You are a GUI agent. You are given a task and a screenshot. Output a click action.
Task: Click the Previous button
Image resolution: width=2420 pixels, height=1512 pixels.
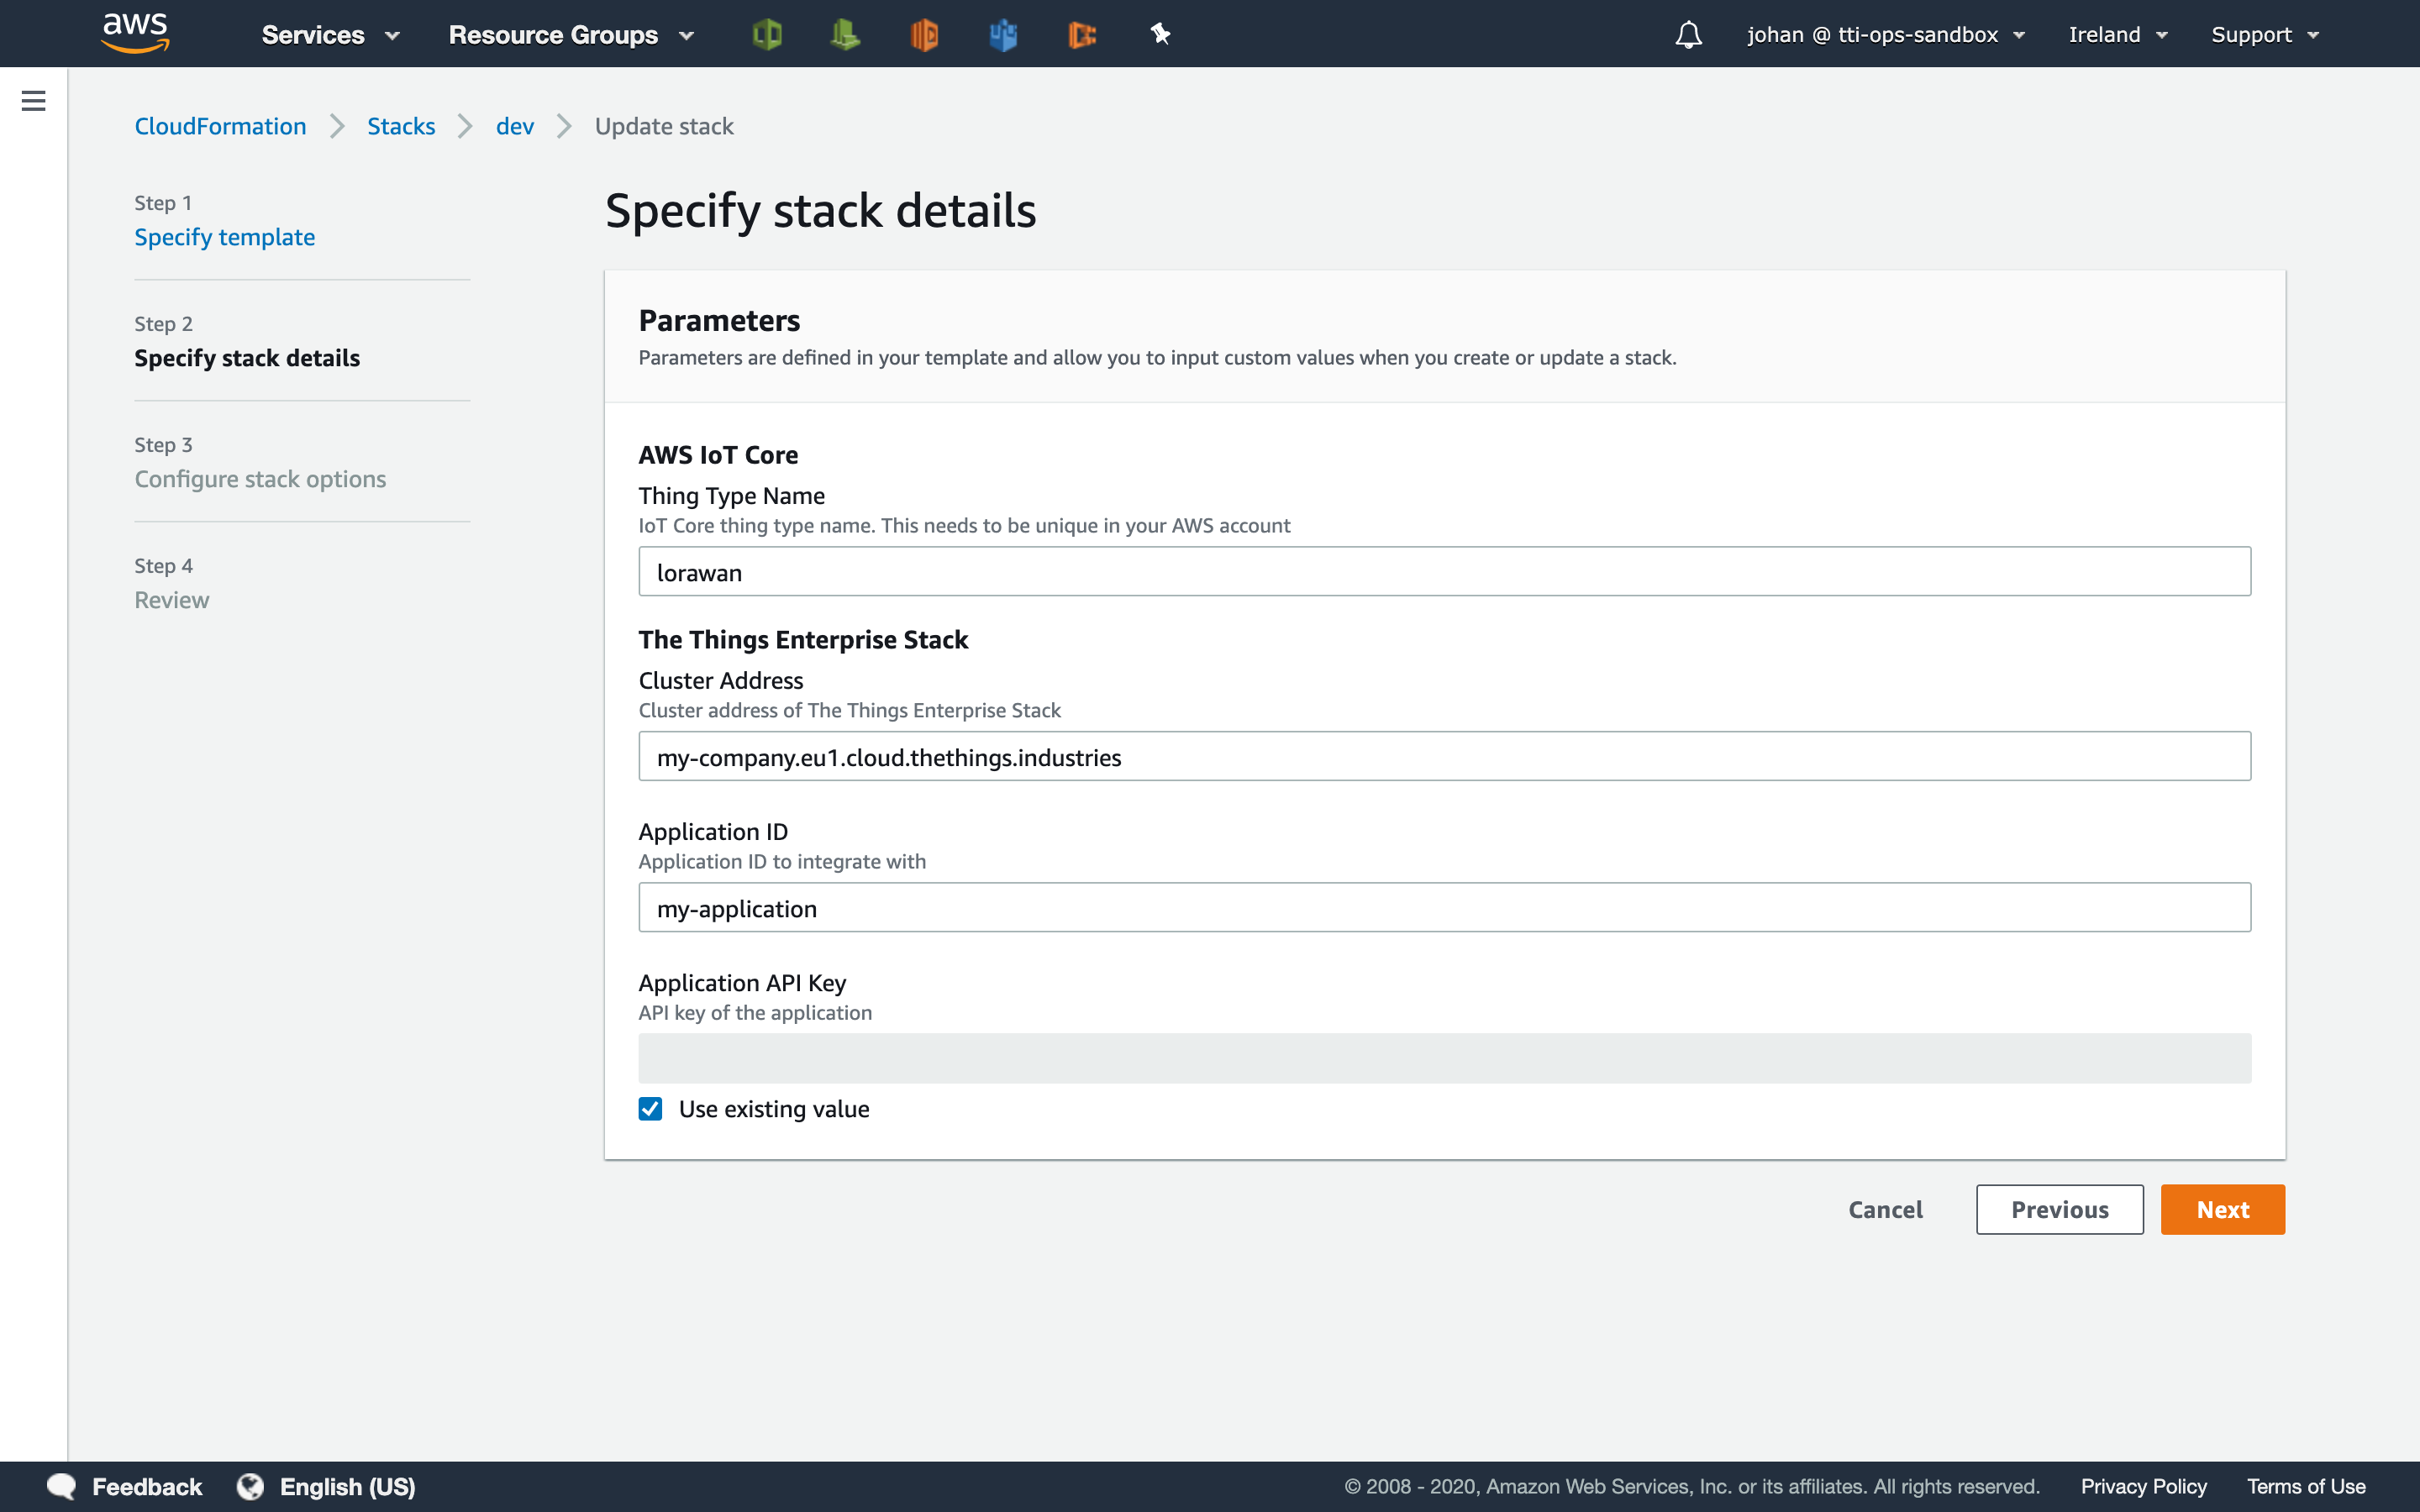tap(2059, 1210)
